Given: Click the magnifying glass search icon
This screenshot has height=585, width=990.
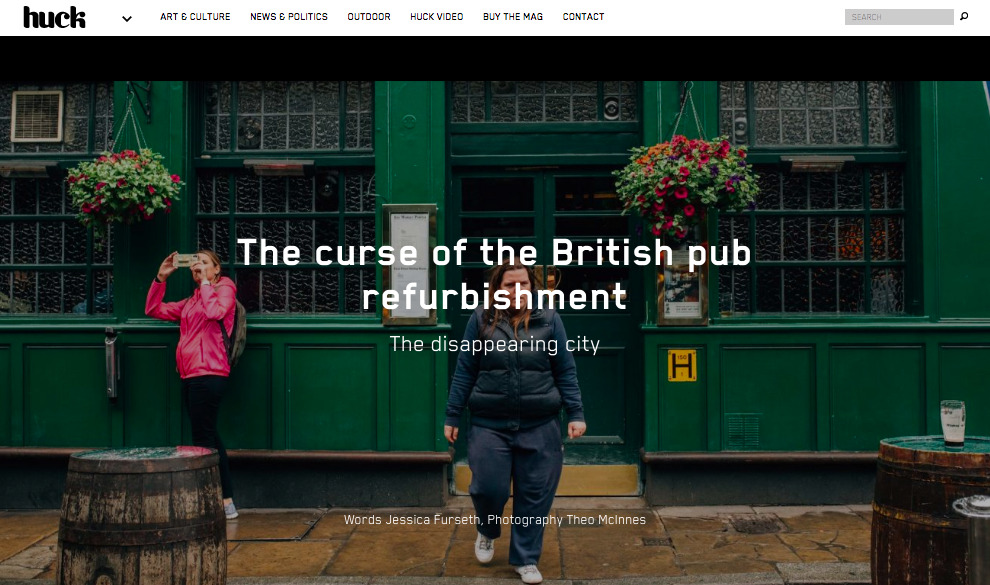Looking at the screenshot, I should click(x=964, y=16).
